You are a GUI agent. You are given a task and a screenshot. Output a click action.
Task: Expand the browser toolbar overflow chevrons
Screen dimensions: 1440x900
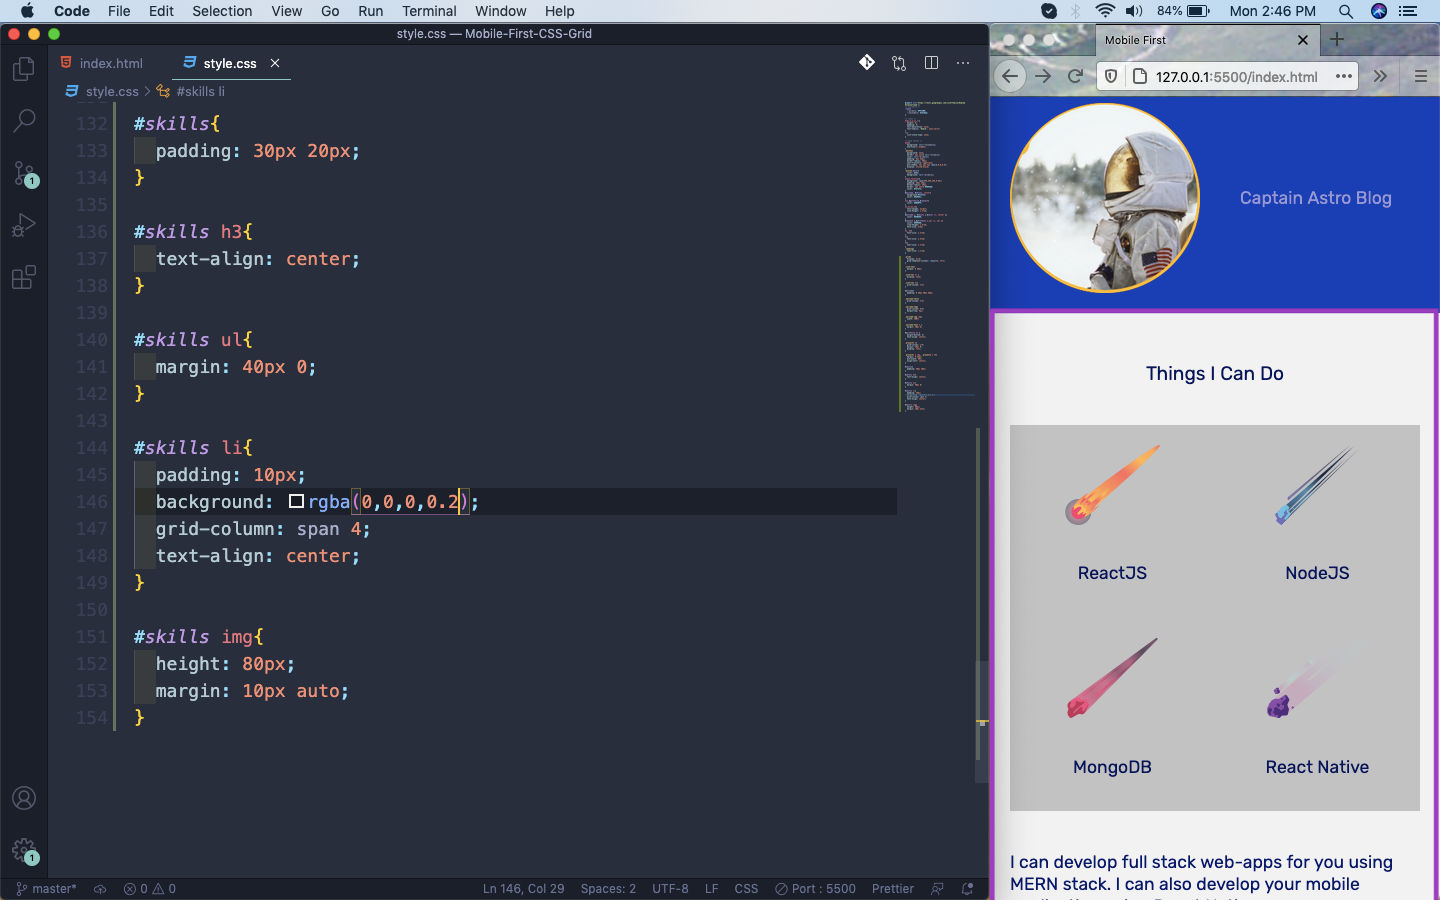click(1380, 76)
